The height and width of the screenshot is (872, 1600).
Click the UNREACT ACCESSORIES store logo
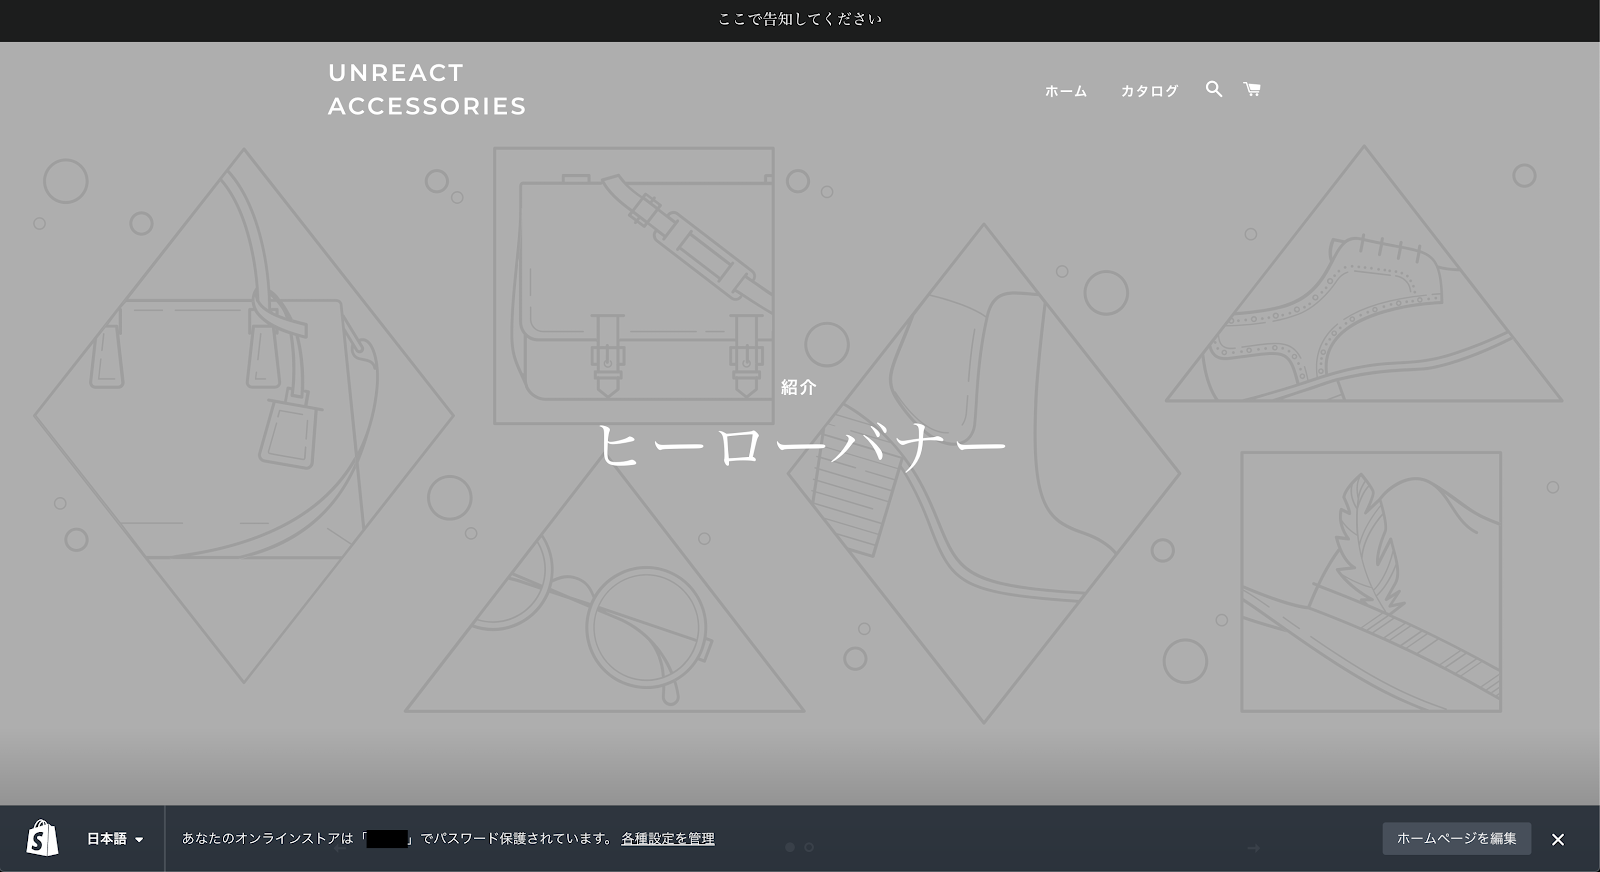coord(427,89)
